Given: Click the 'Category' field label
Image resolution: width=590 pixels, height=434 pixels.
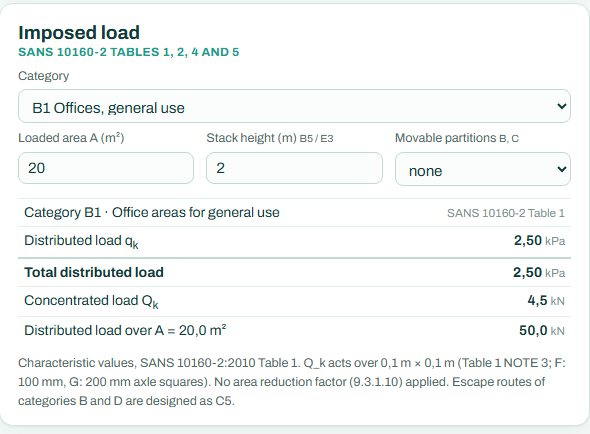Looking at the screenshot, I should coord(44,76).
